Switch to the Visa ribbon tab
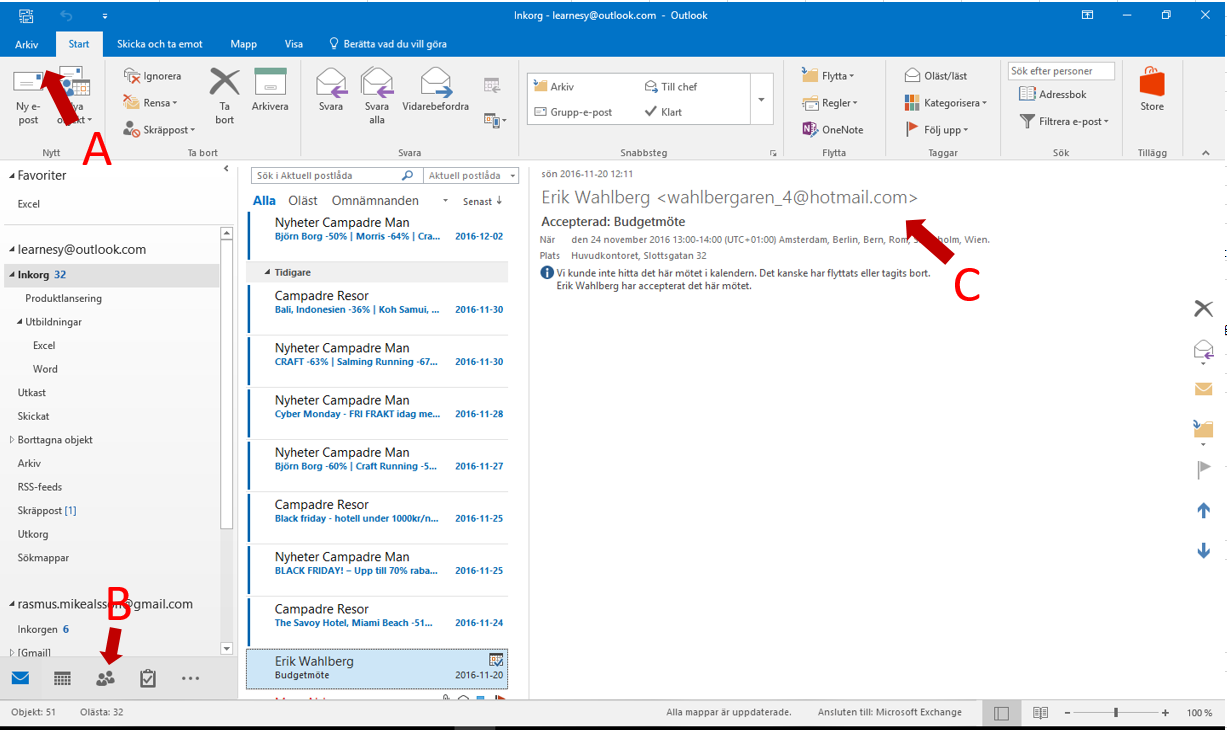 [x=294, y=44]
